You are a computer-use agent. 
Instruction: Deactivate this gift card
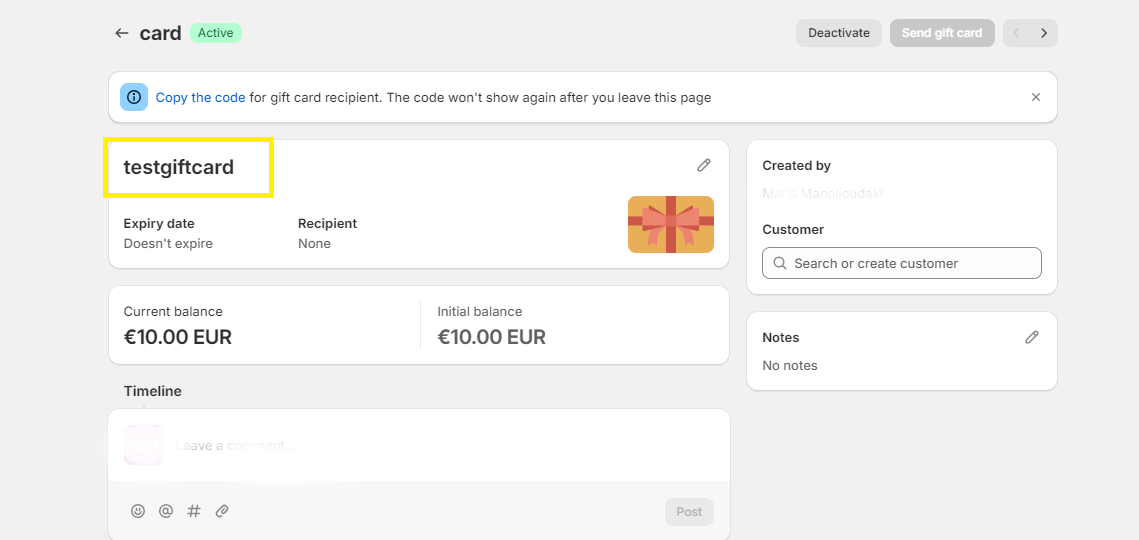pos(839,33)
